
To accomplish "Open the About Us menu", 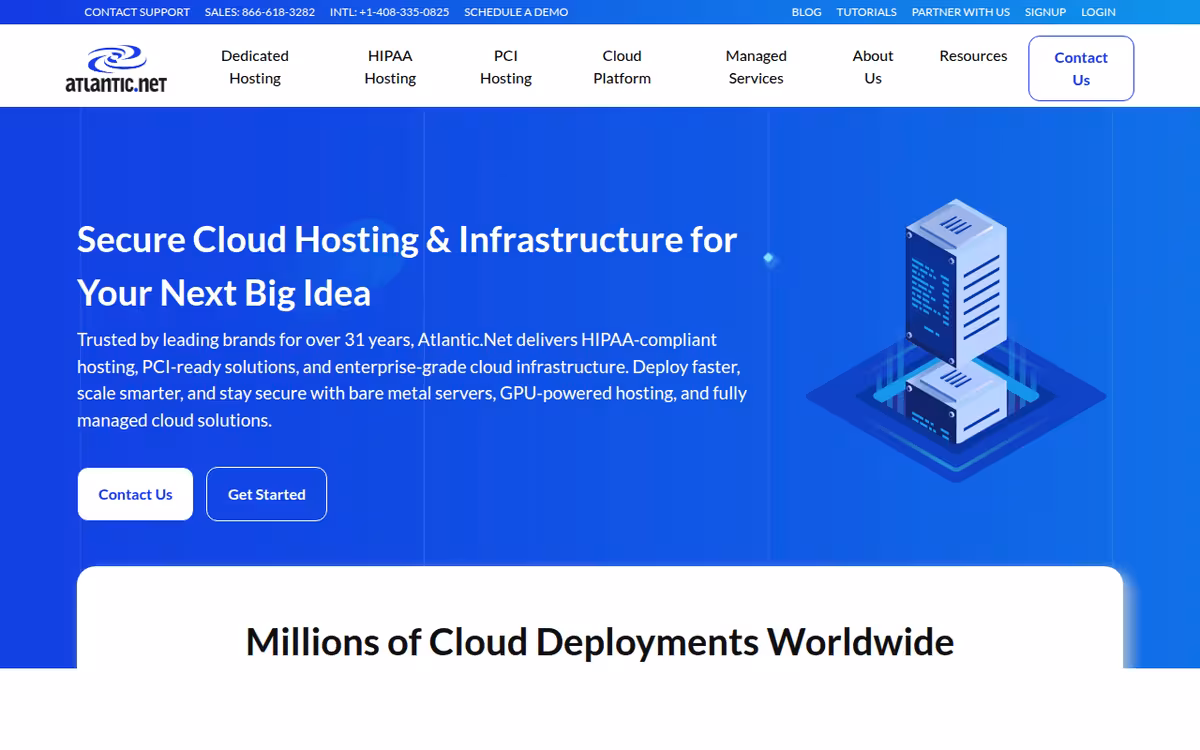I will click(873, 67).
